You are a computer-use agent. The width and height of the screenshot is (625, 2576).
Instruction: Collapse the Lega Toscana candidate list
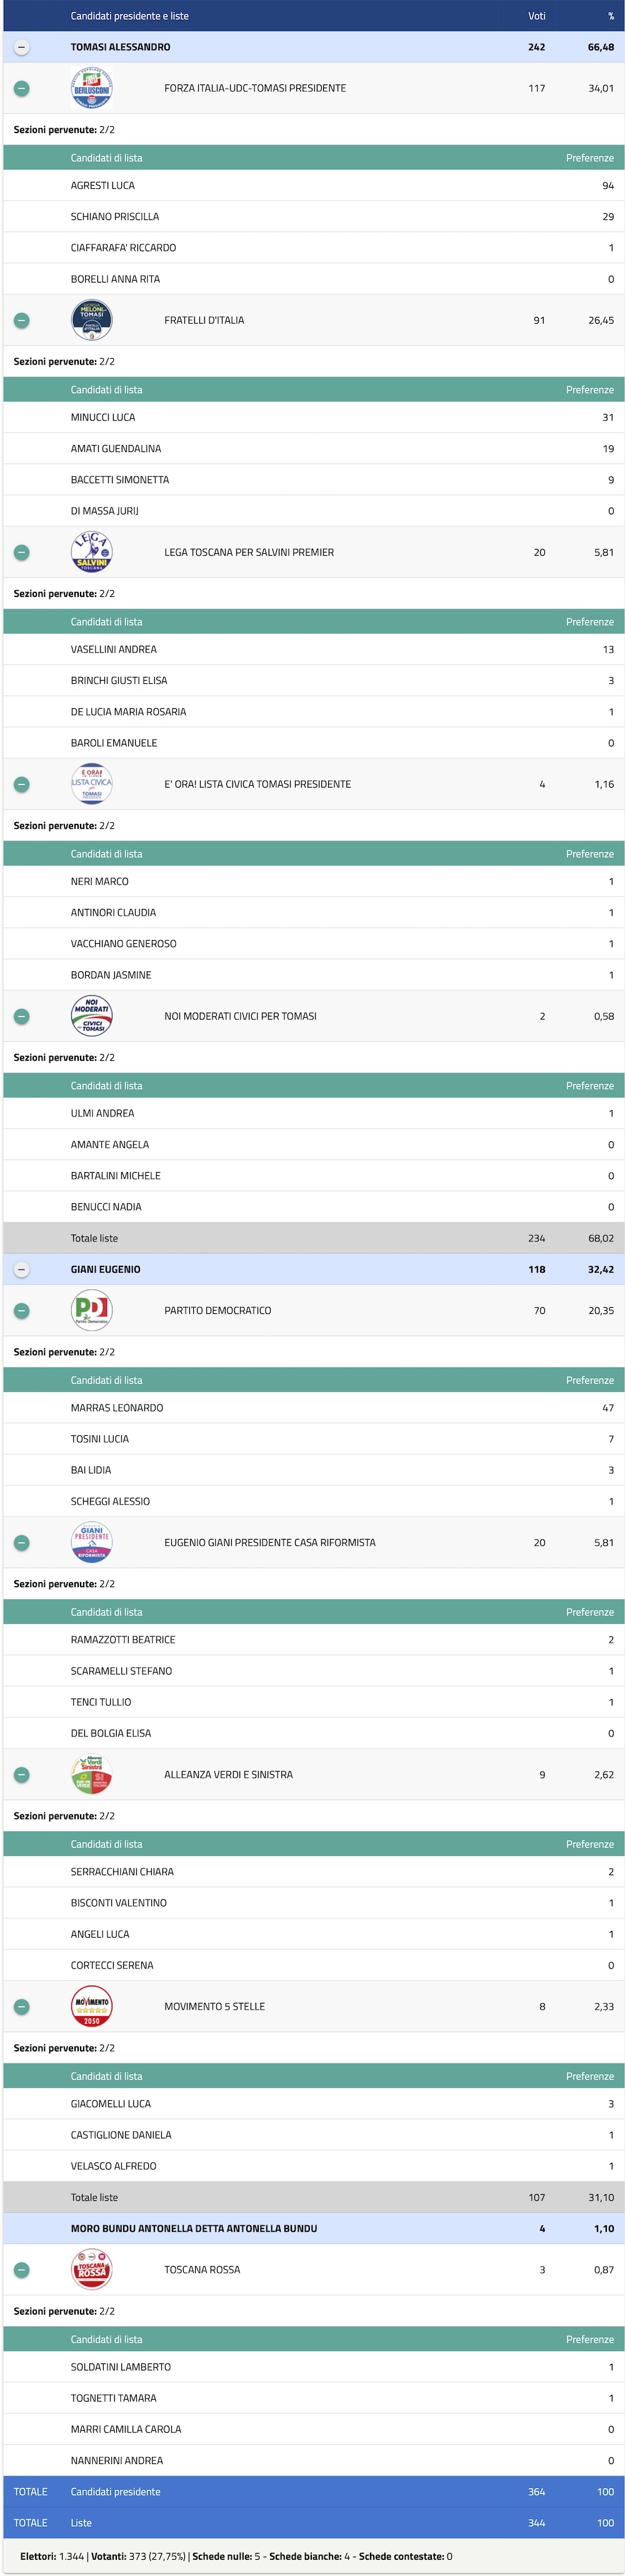coord(22,552)
